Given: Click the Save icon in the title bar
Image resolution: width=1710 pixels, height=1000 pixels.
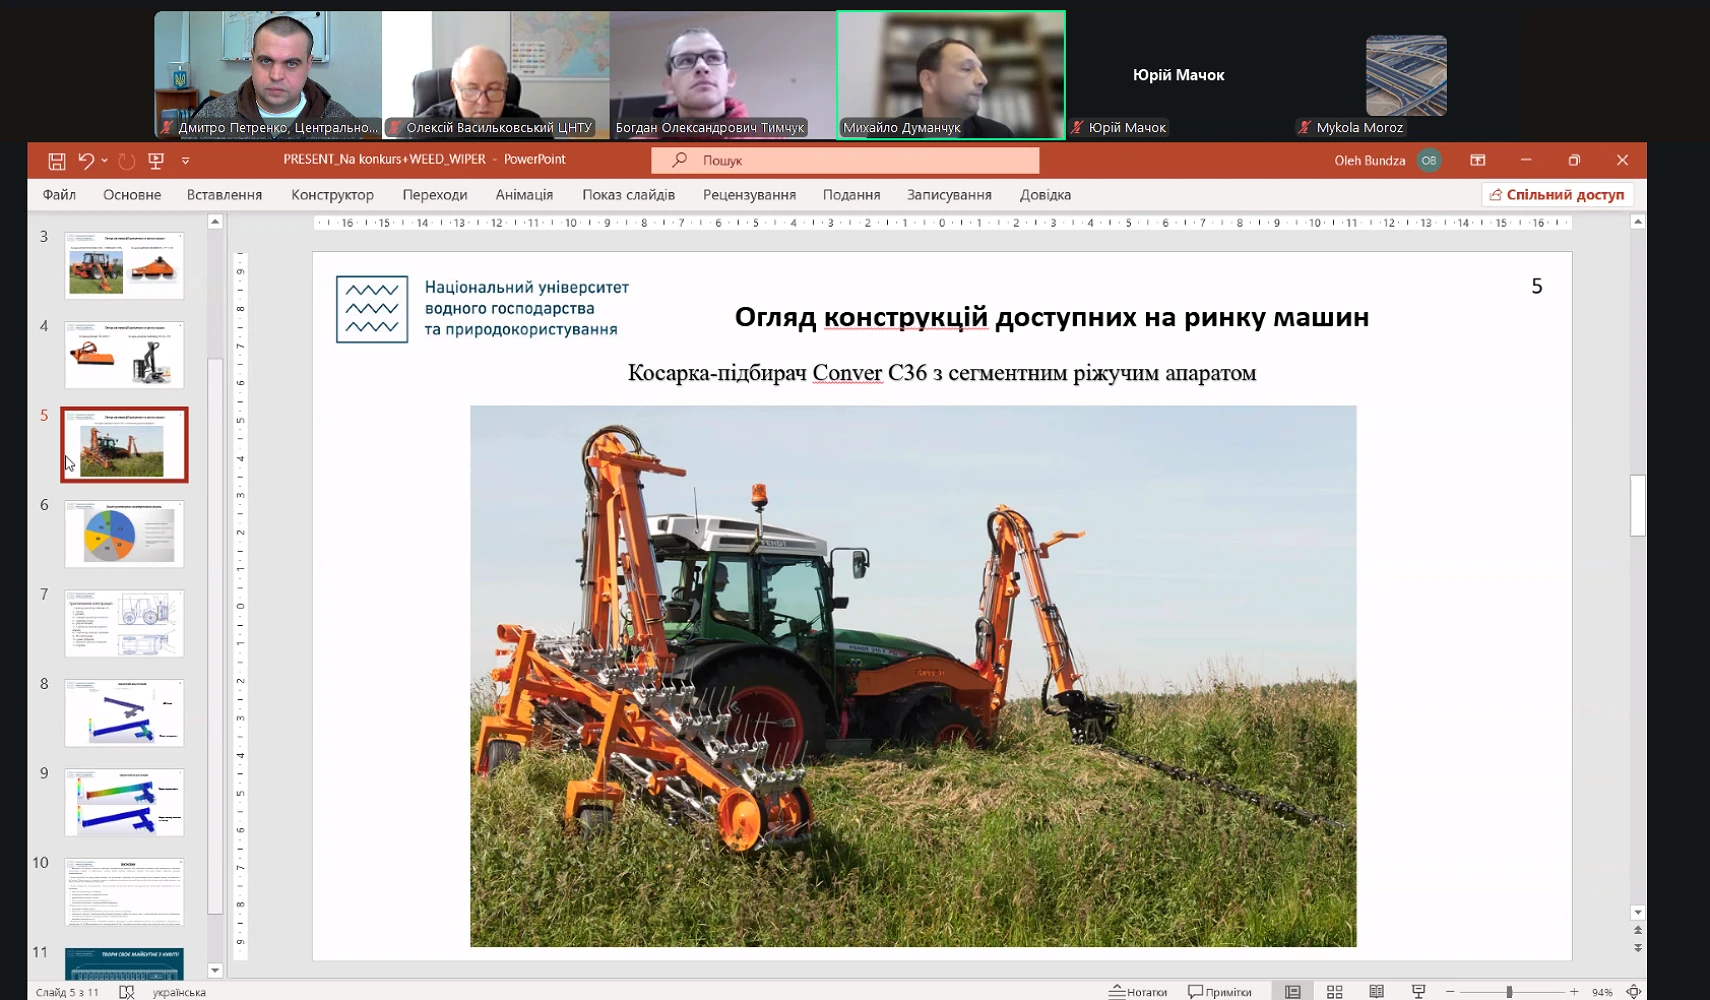Looking at the screenshot, I should tap(57, 161).
